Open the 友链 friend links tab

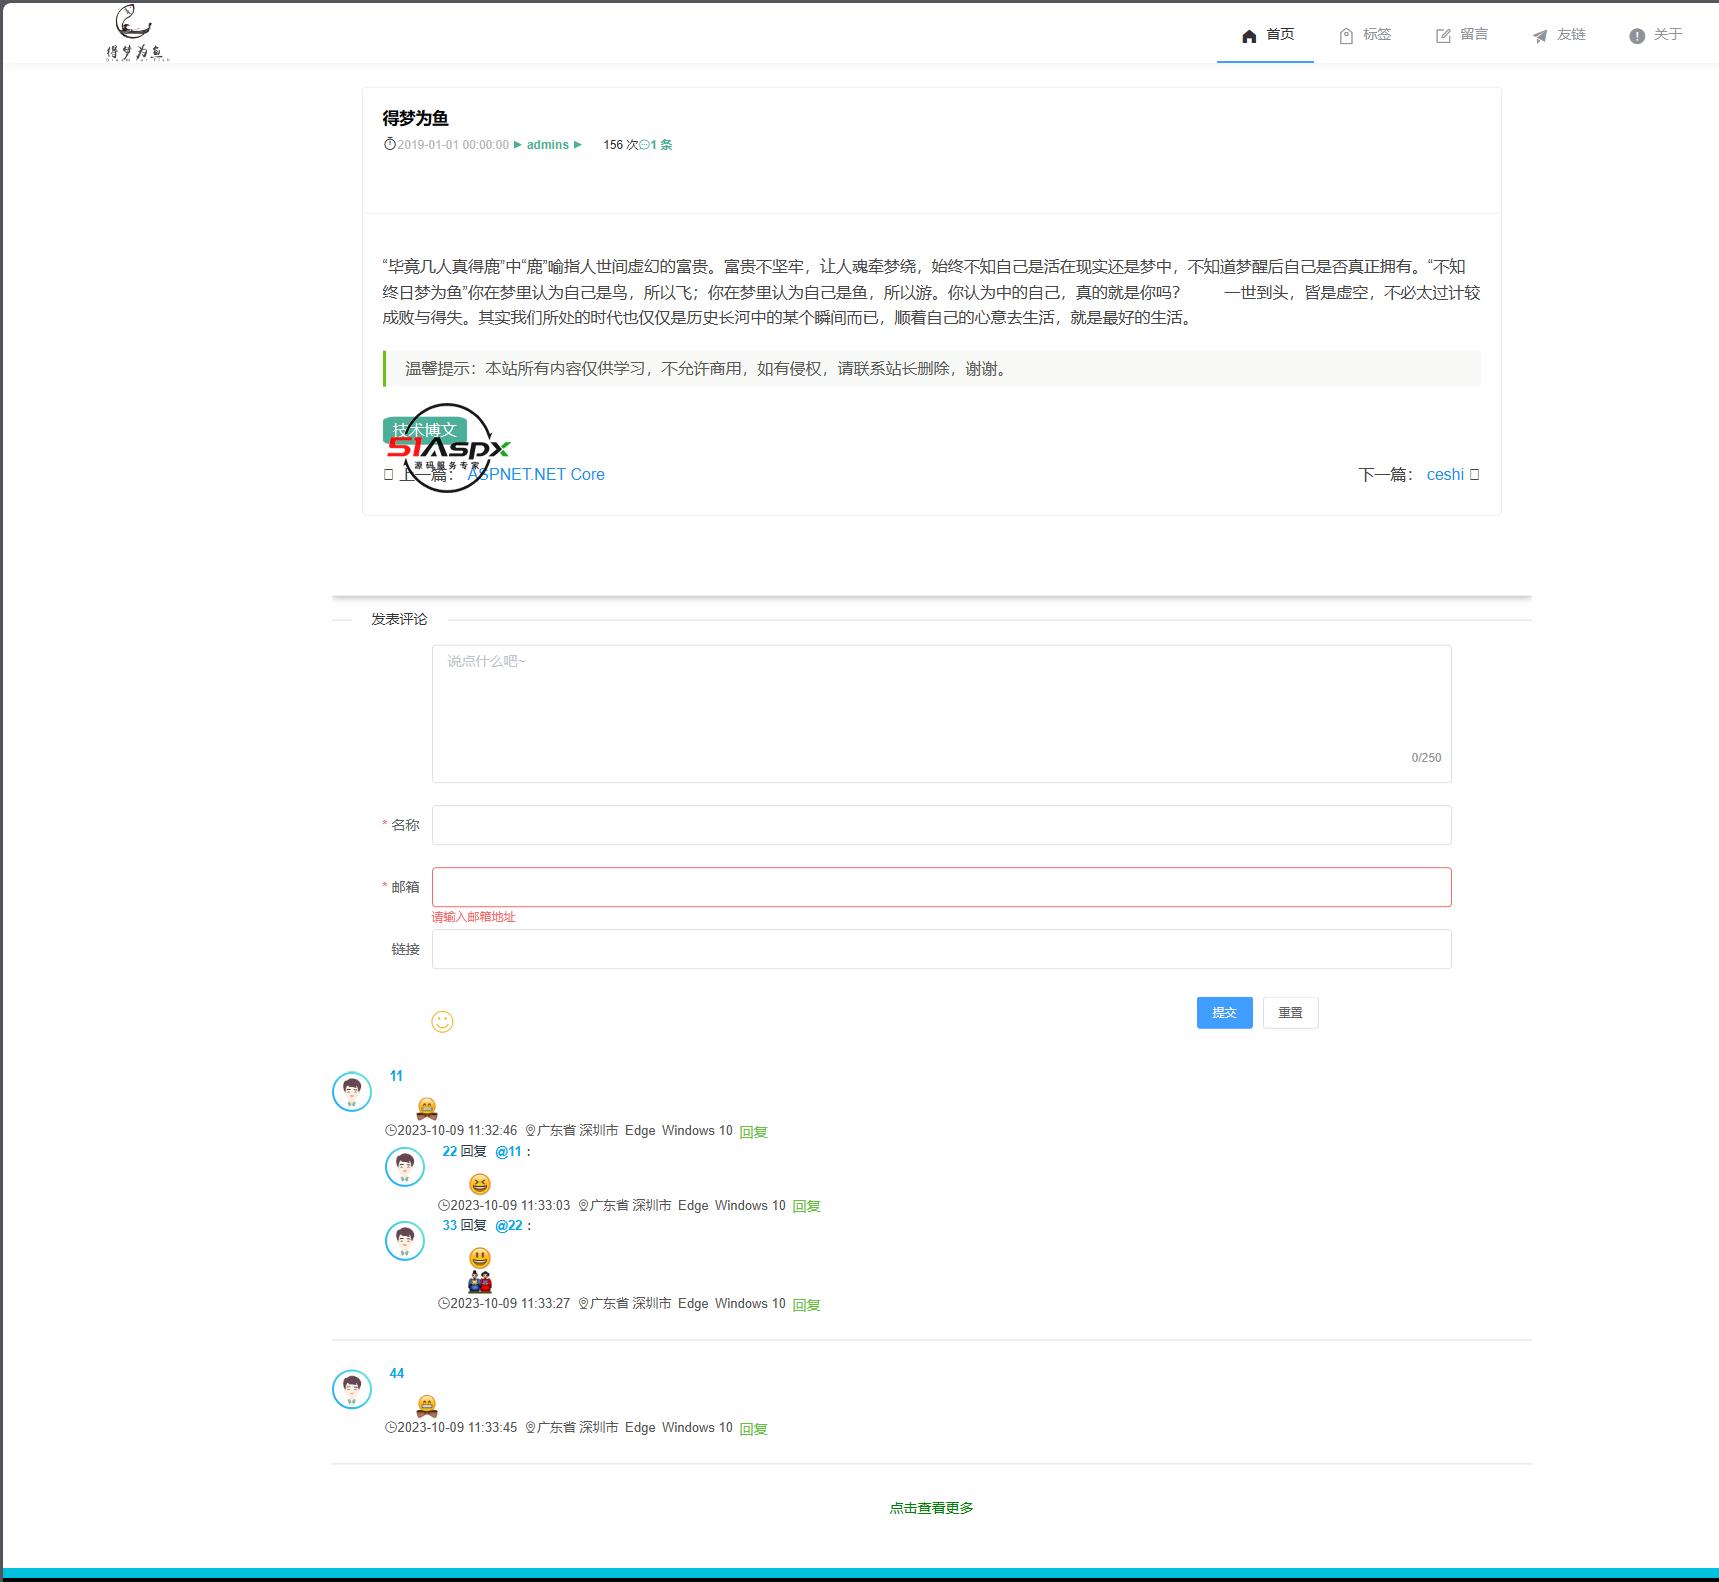[x=1557, y=35]
